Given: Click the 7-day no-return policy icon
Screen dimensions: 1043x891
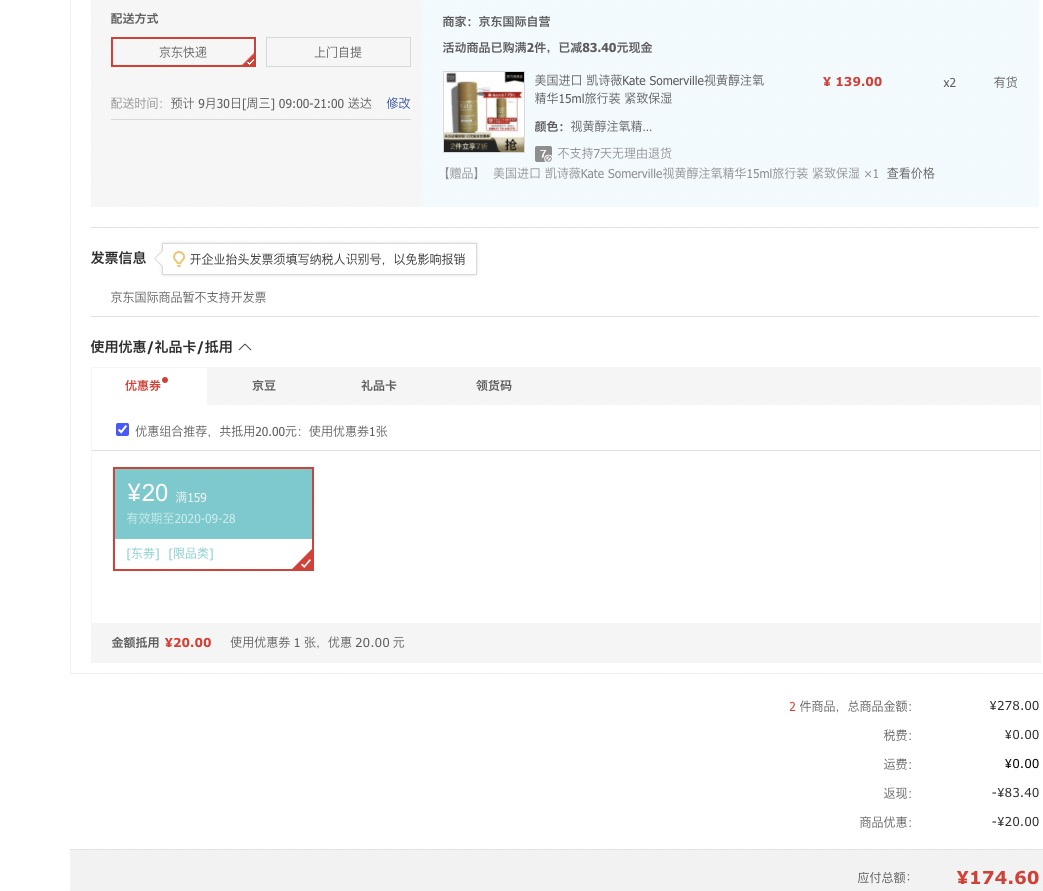Looking at the screenshot, I should pyautogui.click(x=543, y=154).
